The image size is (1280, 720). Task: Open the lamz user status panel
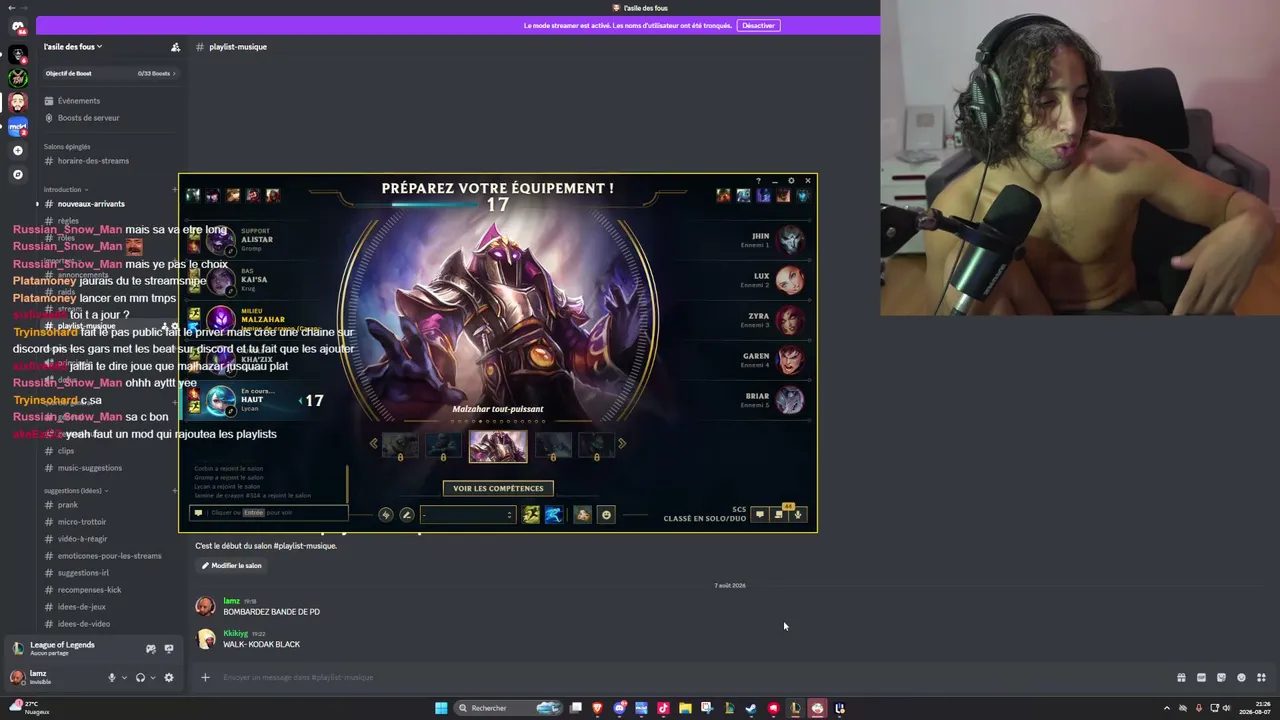coord(52,677)
